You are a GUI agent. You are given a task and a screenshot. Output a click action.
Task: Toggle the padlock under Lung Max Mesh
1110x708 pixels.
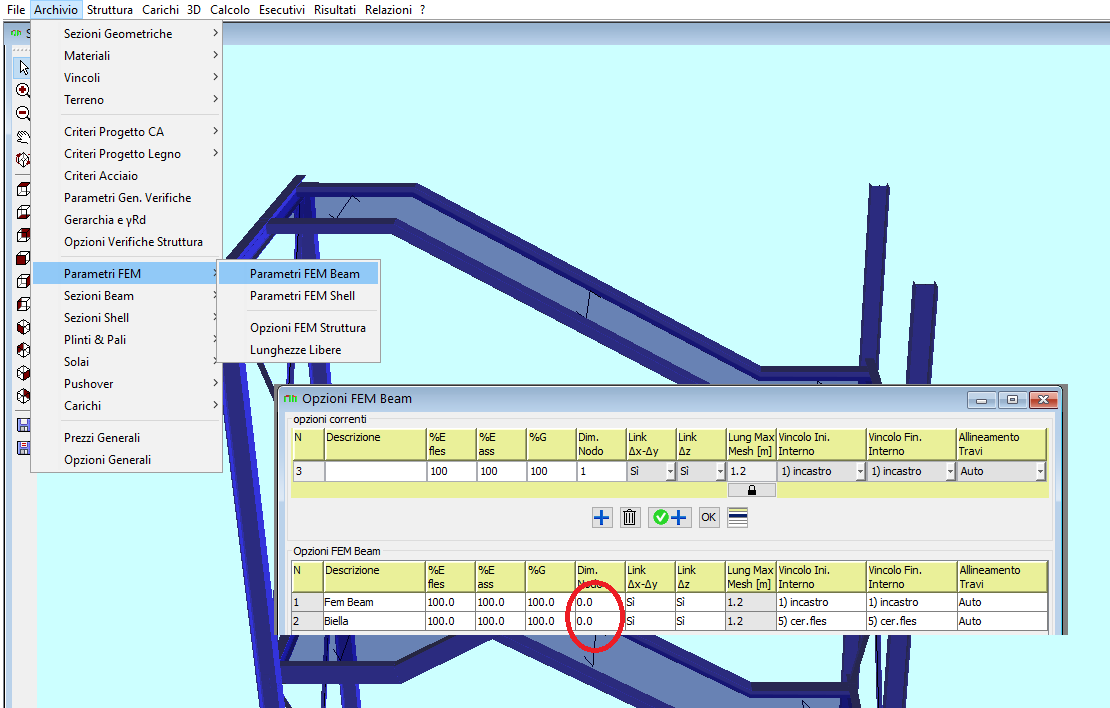tap(752, 490)
